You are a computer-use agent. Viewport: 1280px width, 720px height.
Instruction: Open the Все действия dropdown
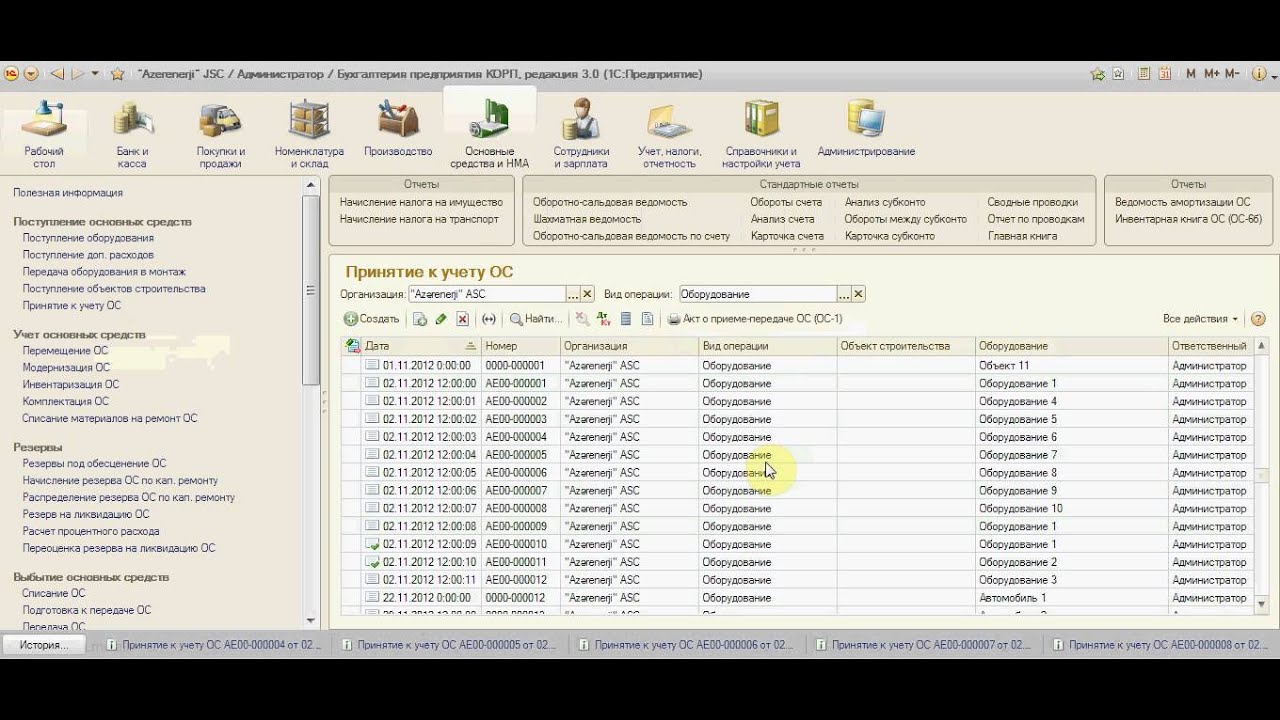tap(1200, 319)
